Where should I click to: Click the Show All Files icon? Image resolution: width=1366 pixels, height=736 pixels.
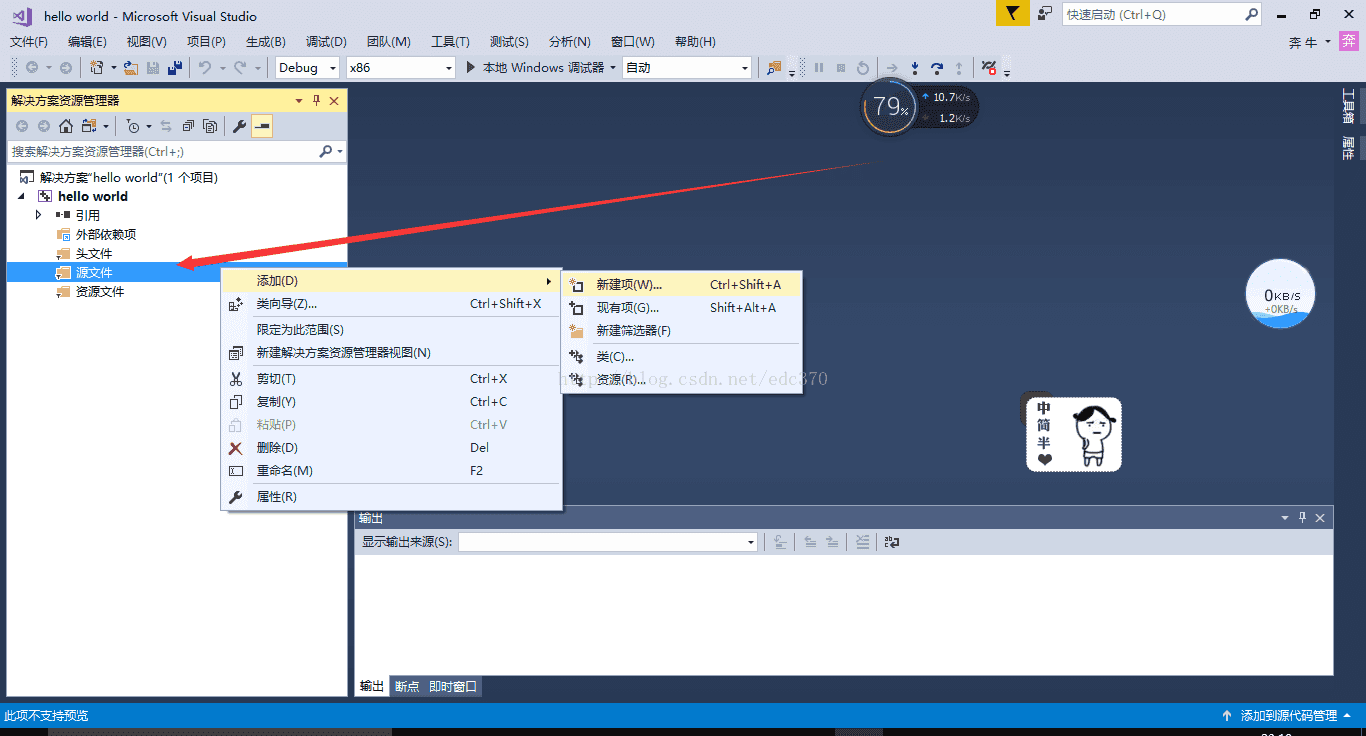[210, 126]
